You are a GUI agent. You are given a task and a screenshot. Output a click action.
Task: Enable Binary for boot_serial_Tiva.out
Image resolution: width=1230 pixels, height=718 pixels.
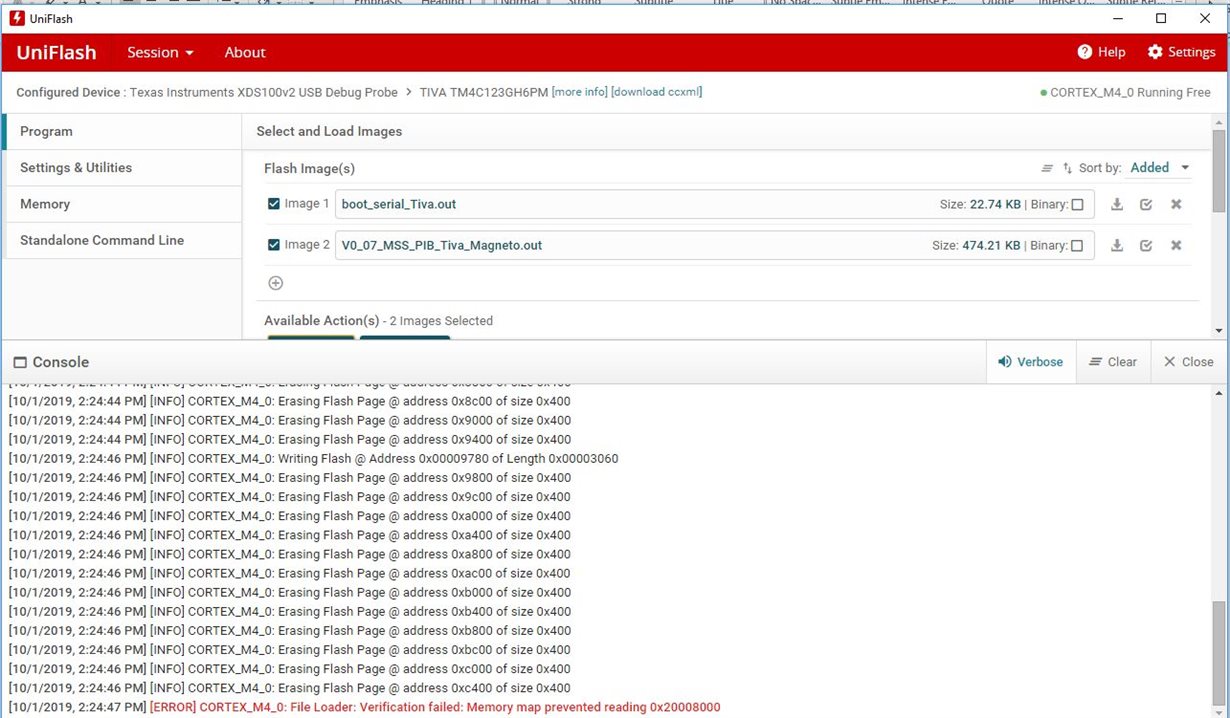(1077, 204)
